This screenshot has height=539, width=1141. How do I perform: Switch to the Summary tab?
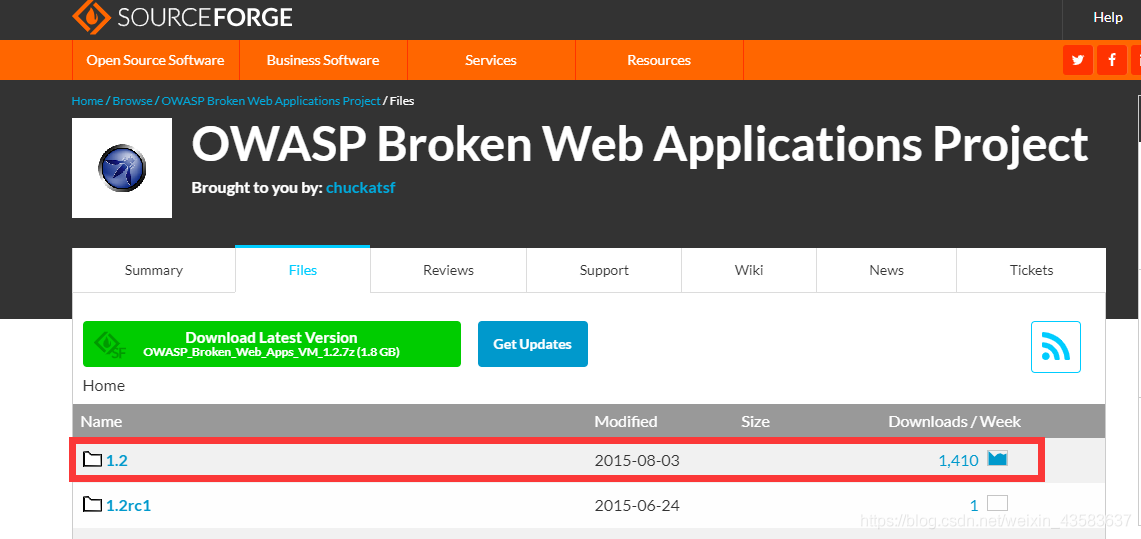(x=154, y=270)
